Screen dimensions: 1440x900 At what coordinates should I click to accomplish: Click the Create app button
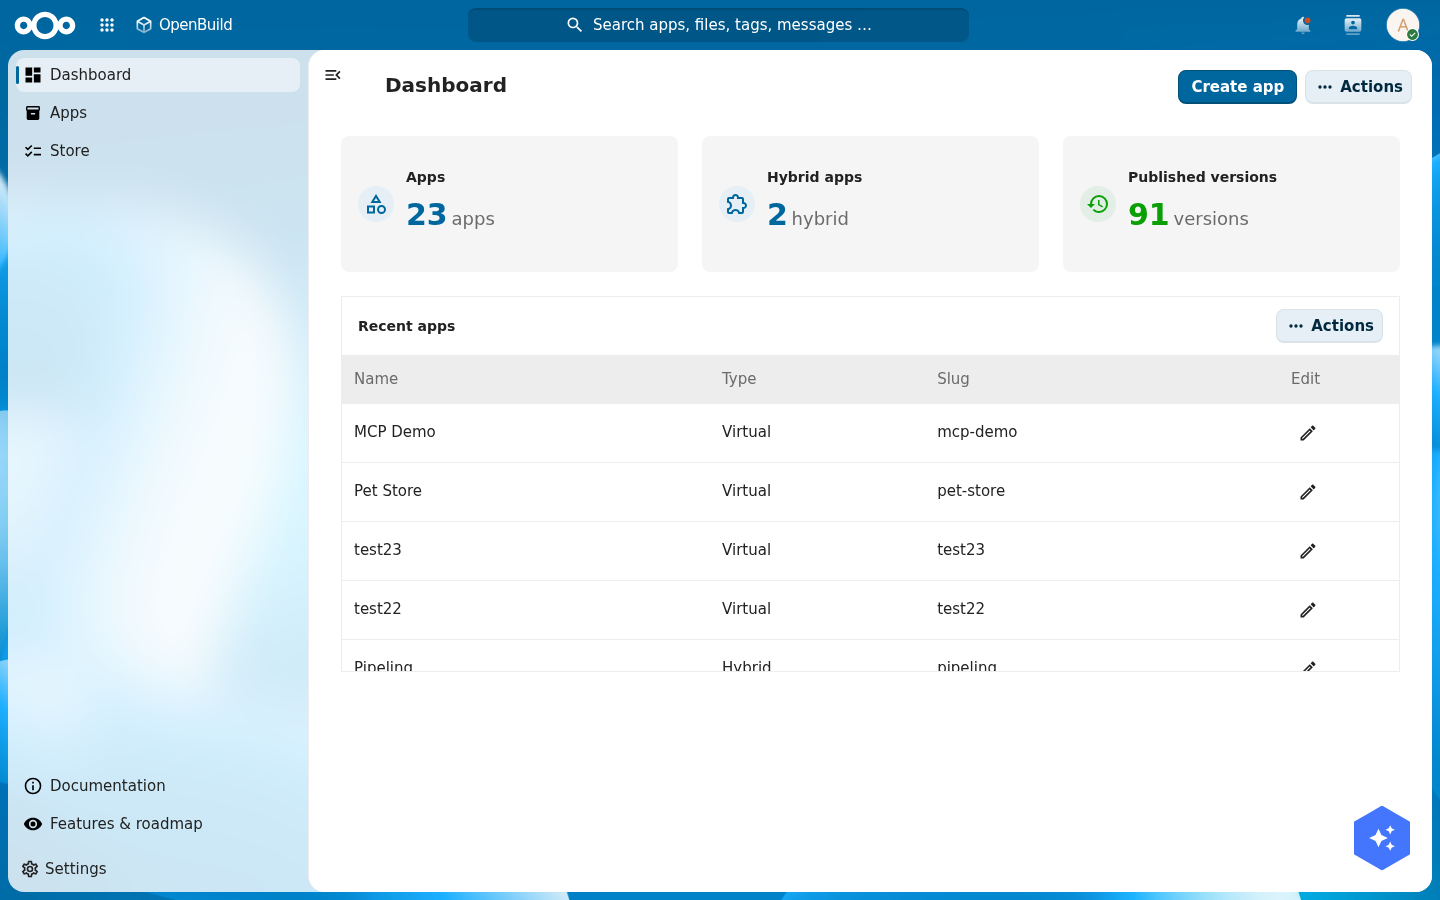pyautogui.click(x=1237, y=87)
